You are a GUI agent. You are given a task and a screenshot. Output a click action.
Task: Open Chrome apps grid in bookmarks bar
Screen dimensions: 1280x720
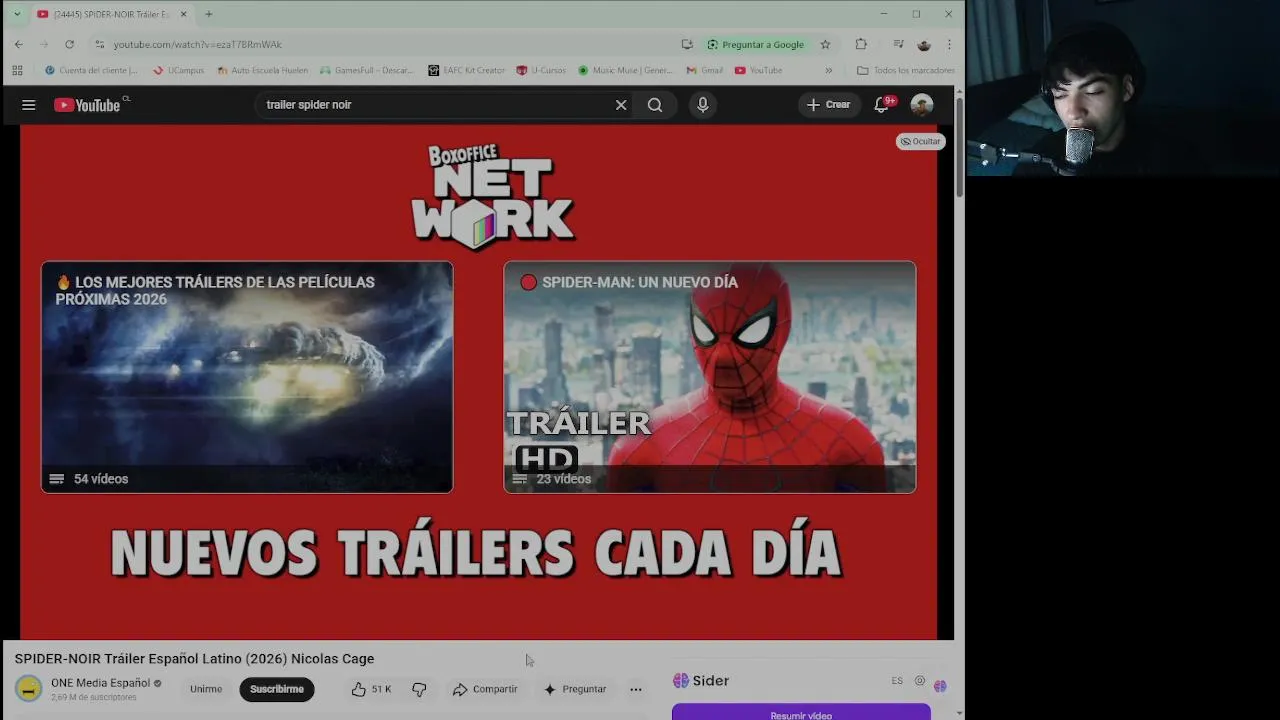(17, 70)
